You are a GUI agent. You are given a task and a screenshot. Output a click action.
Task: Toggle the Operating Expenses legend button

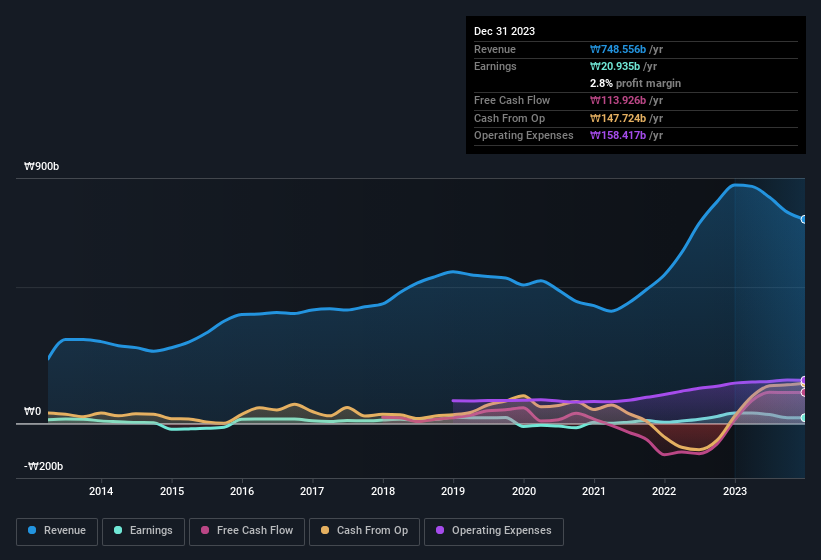tap(493, 531)
